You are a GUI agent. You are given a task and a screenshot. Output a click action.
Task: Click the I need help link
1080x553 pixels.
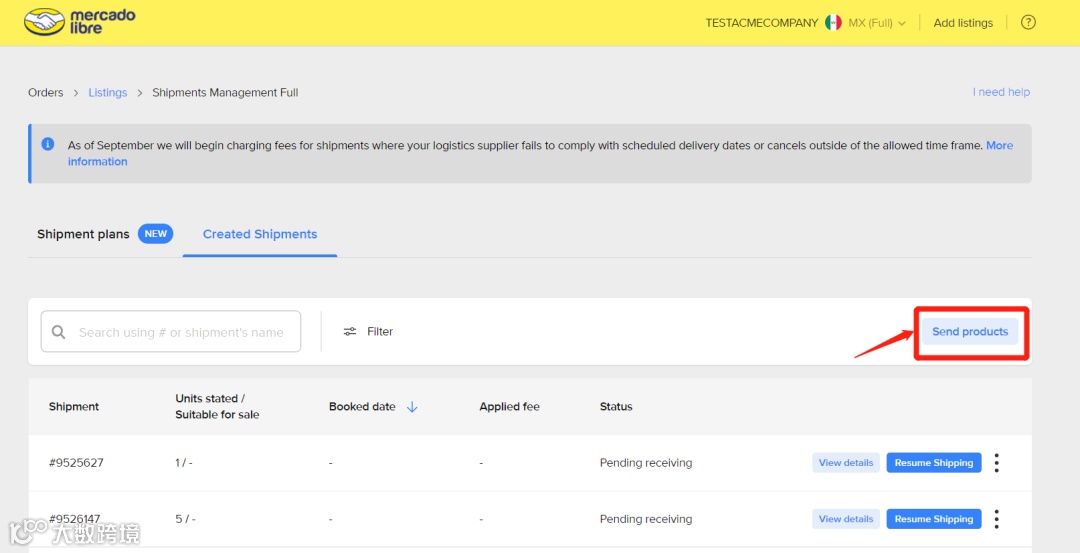[x=1001, y=92]
